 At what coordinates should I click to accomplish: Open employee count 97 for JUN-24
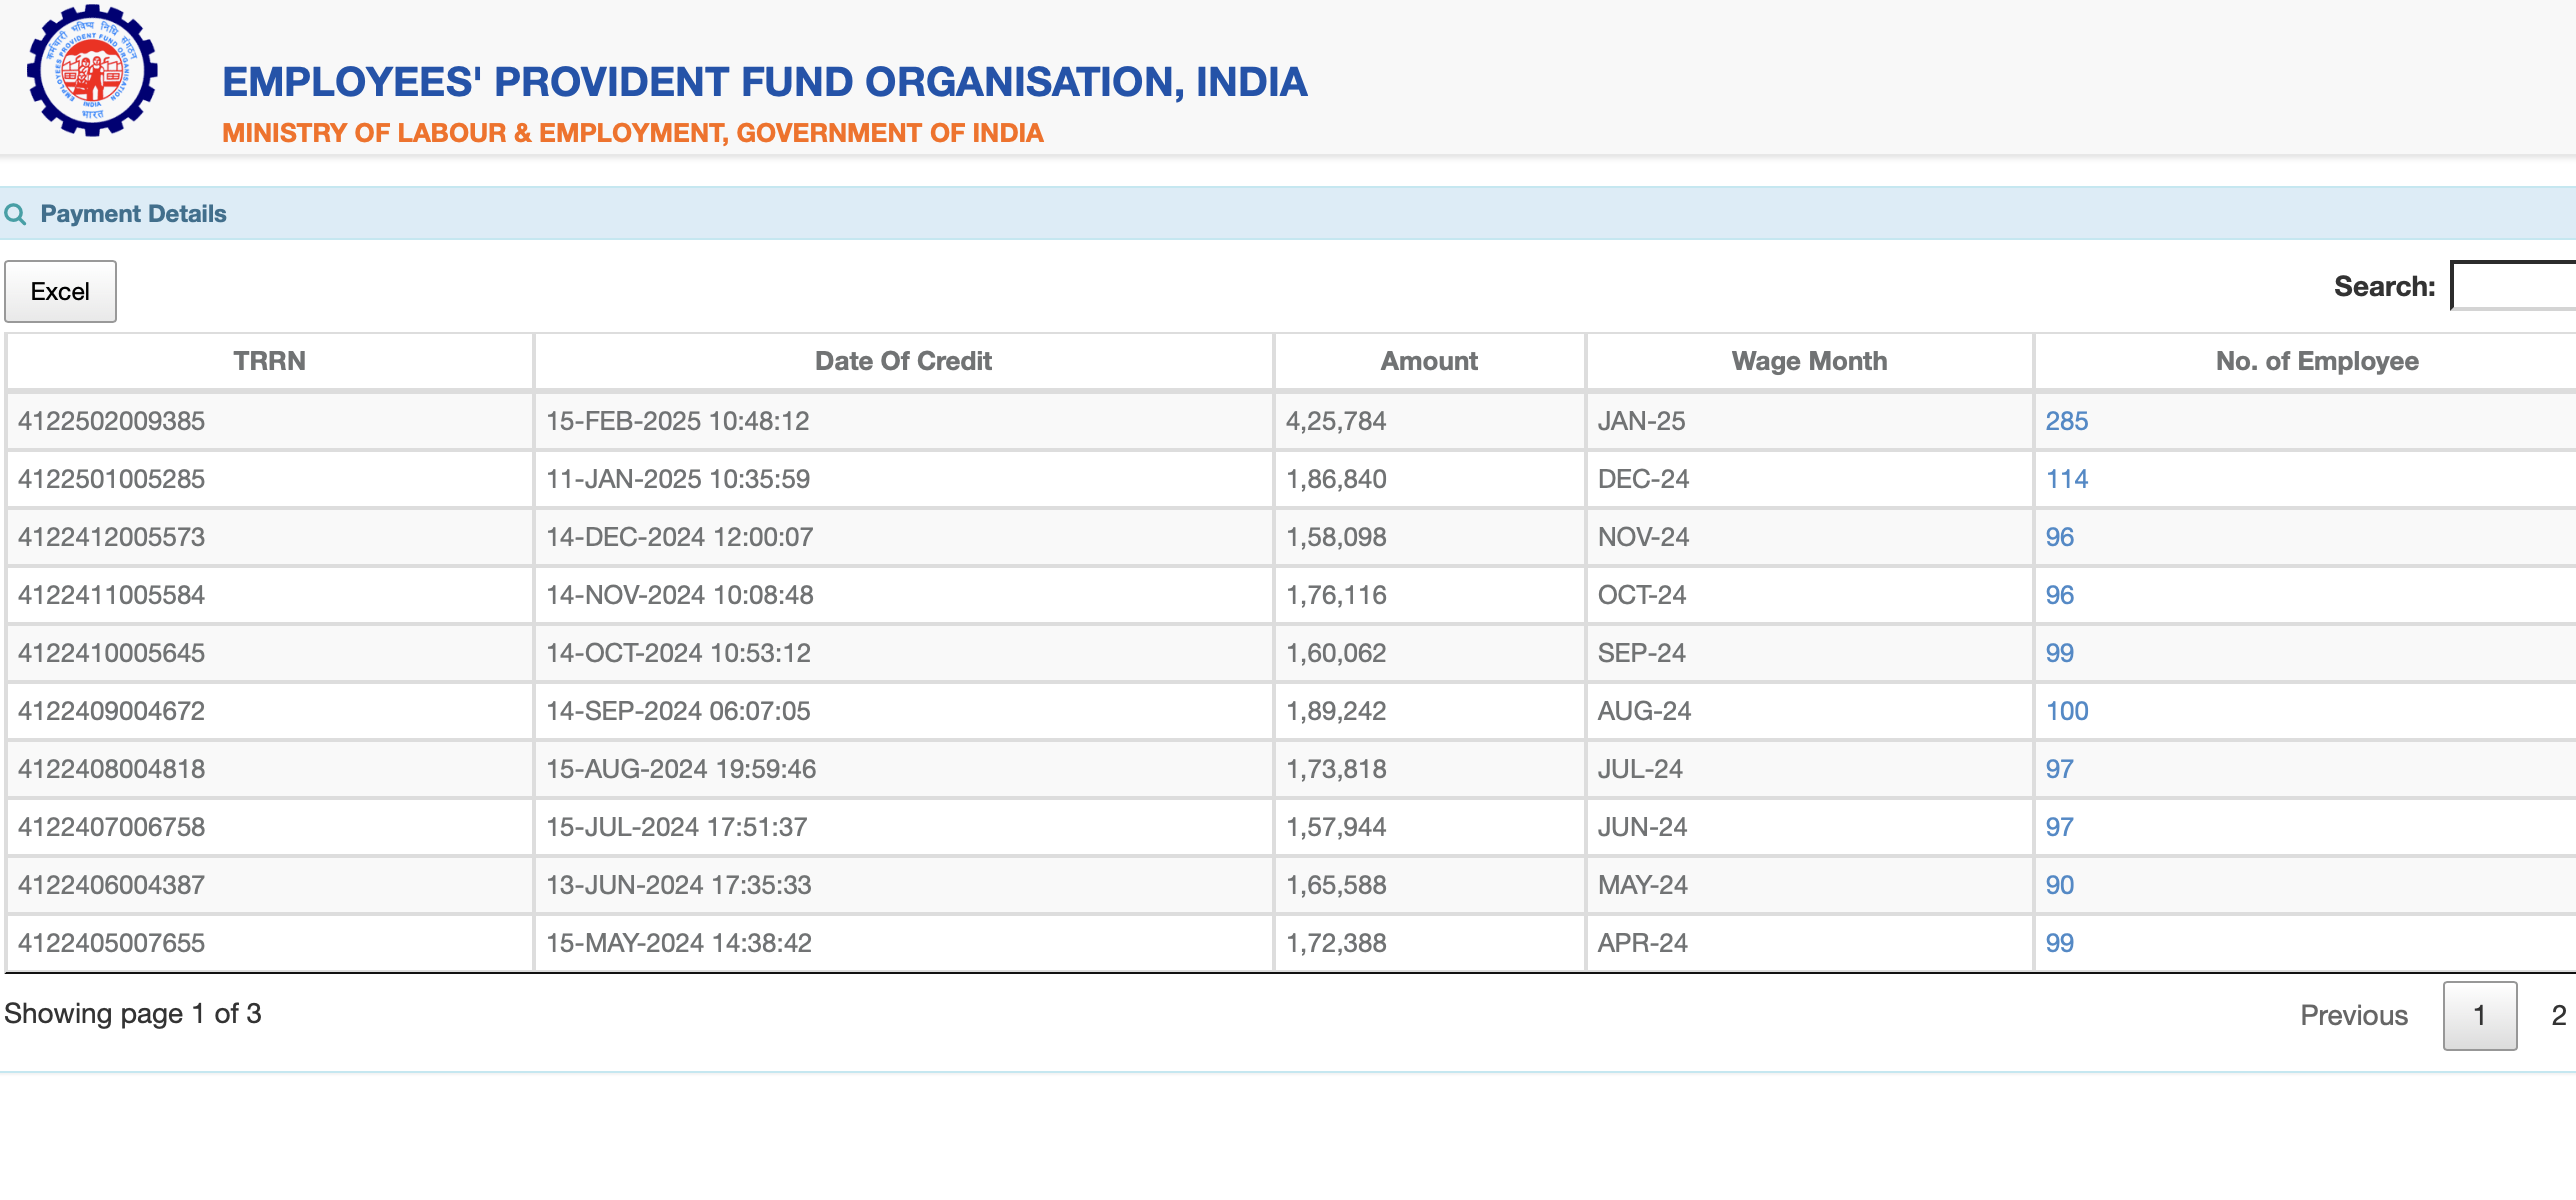pyautogui.click(x=2059, y=827)
